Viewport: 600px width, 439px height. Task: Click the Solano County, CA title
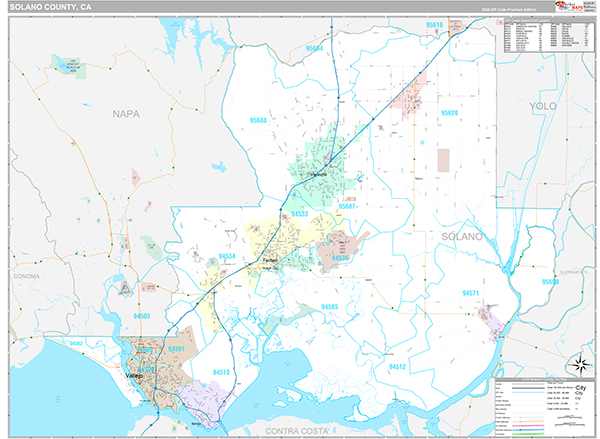pos(50,7)
